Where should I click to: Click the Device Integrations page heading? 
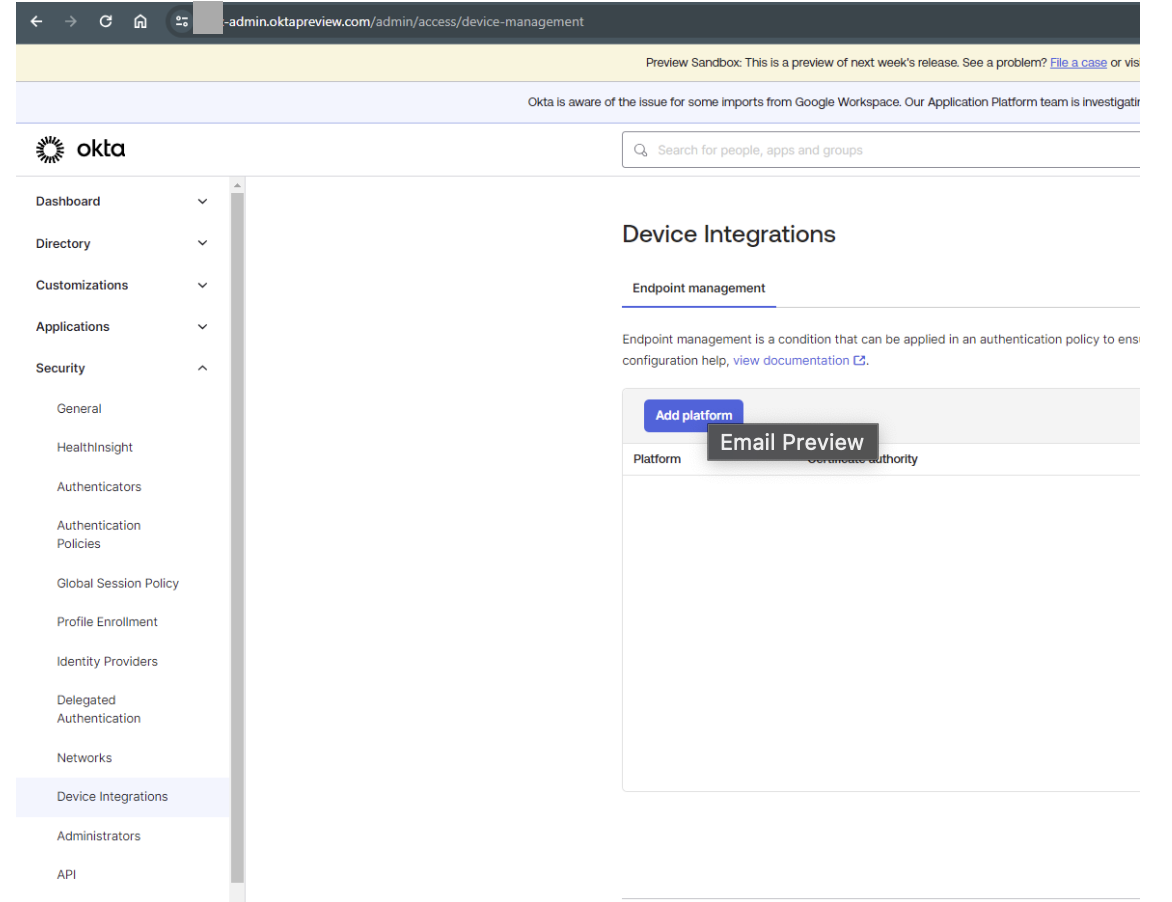[x=729, y=235]
